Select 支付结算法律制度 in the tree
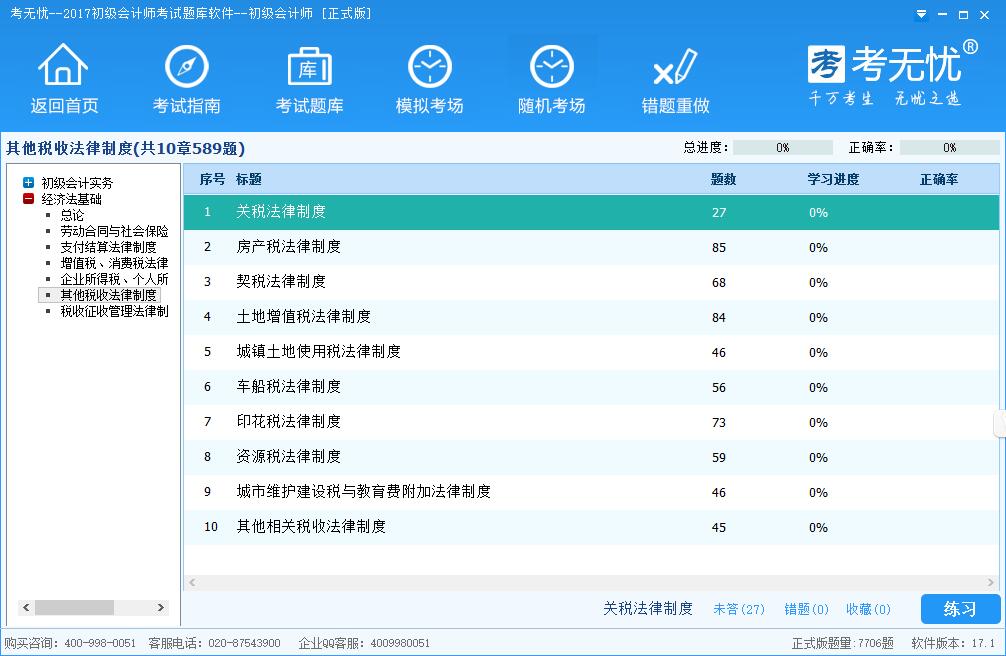 pyautogui.click(x=108, y=247)
